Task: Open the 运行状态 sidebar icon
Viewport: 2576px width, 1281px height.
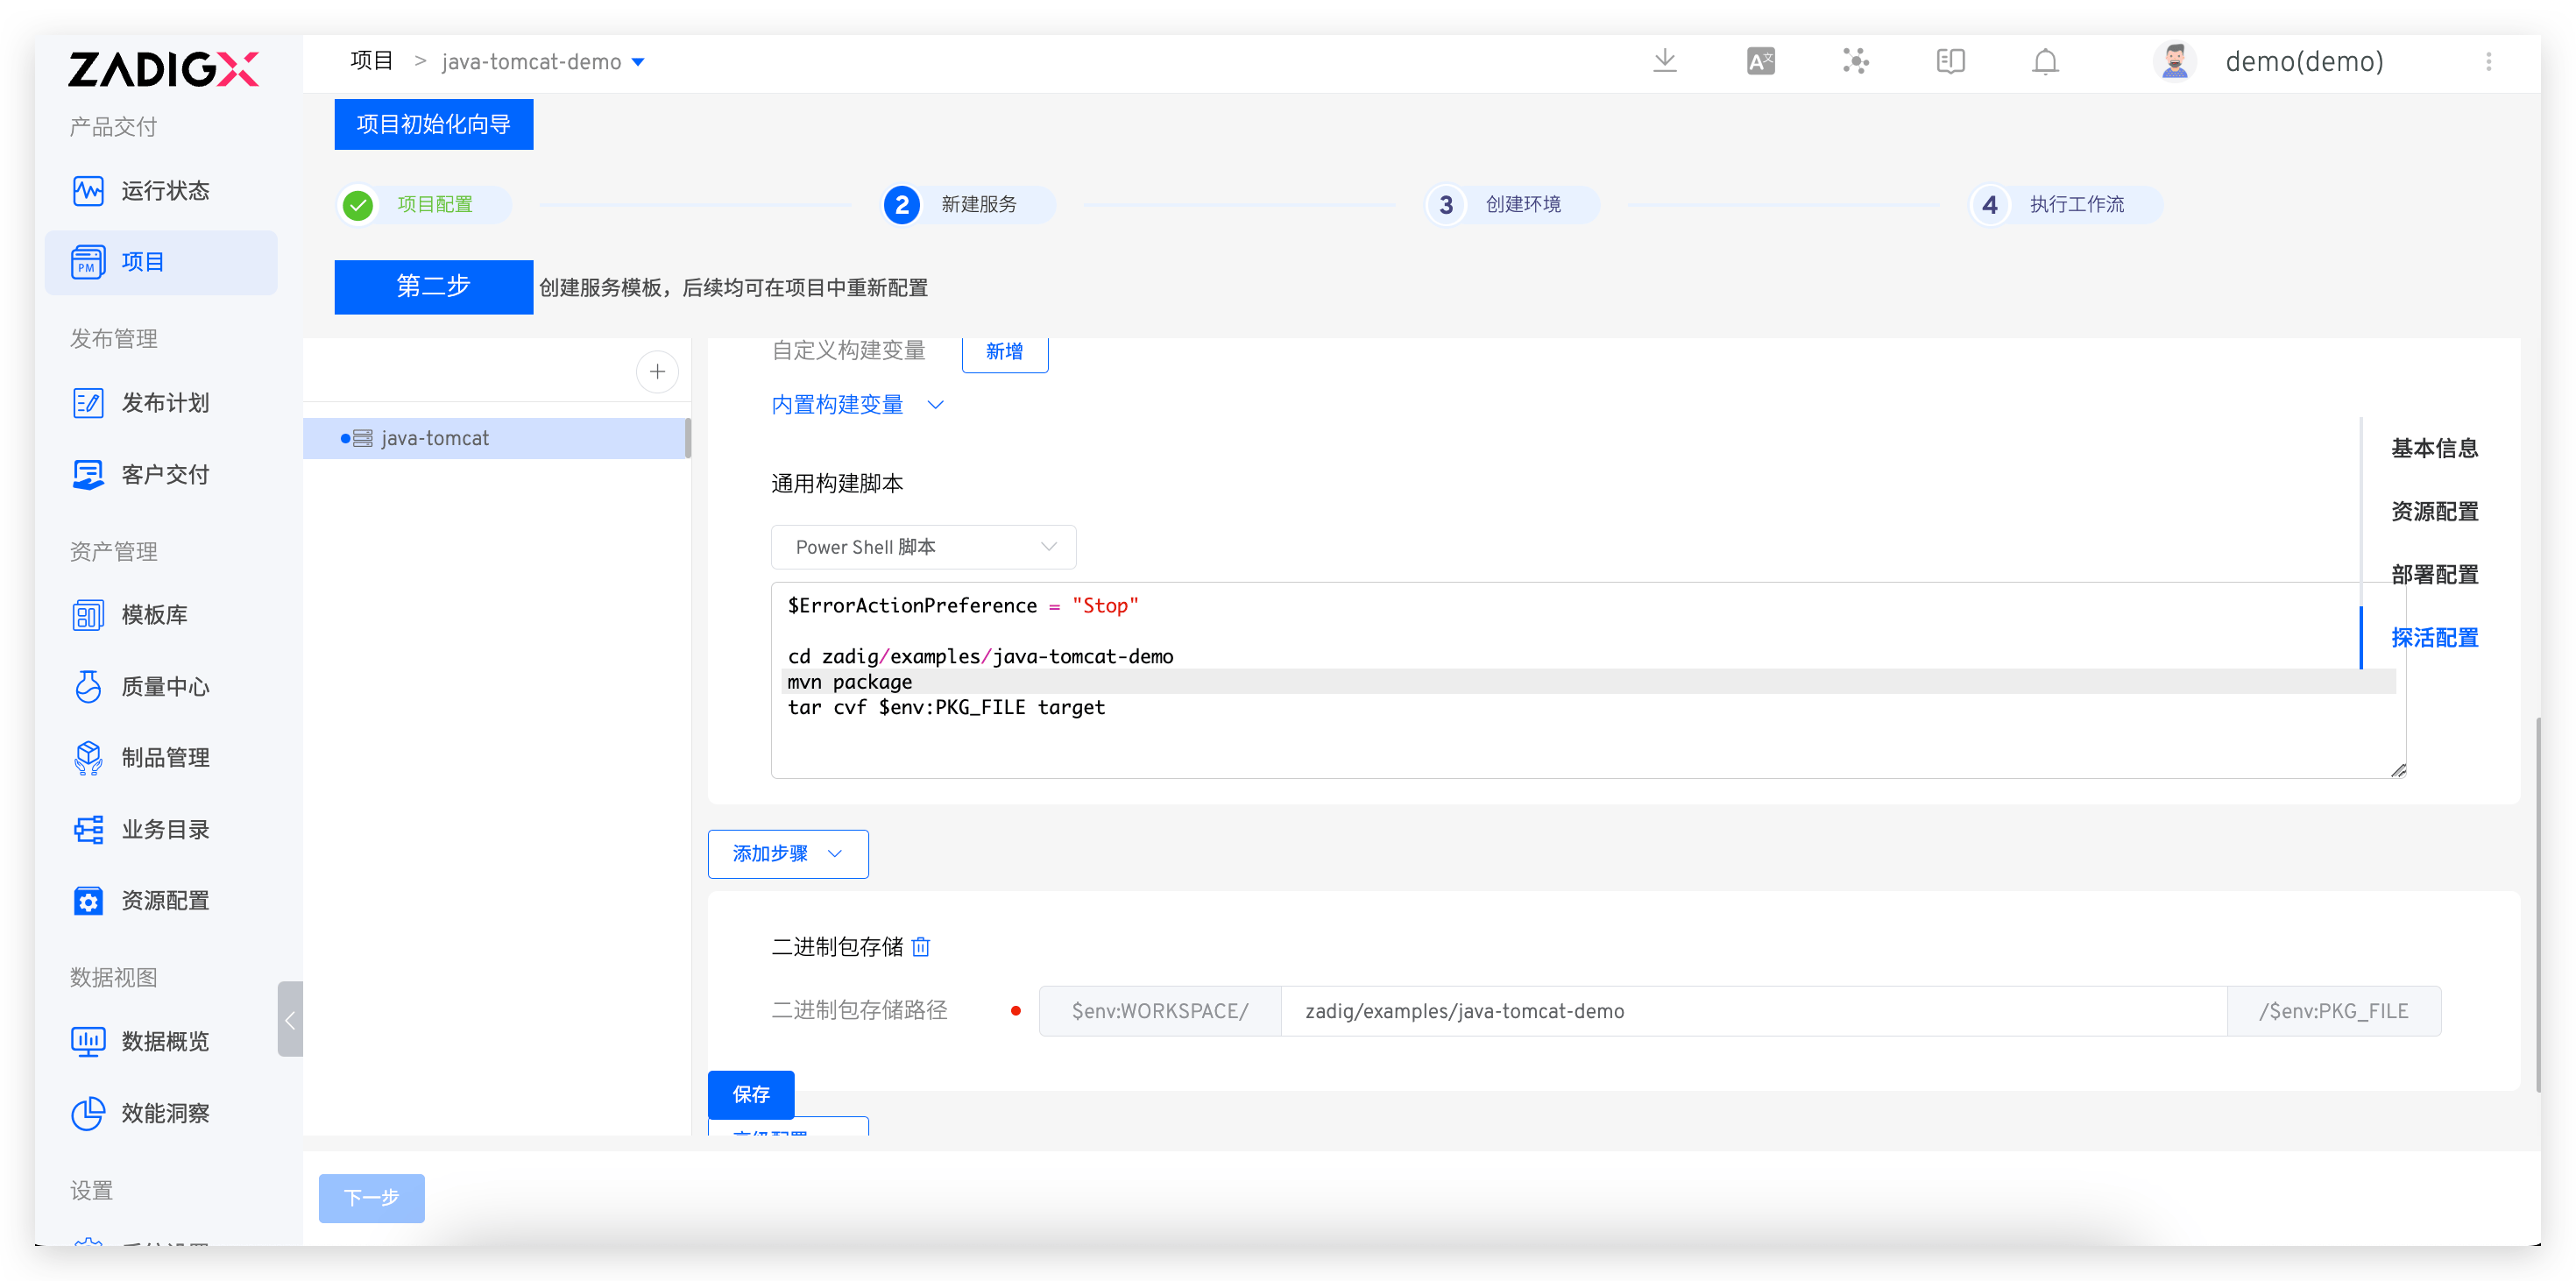Action: 88,190
